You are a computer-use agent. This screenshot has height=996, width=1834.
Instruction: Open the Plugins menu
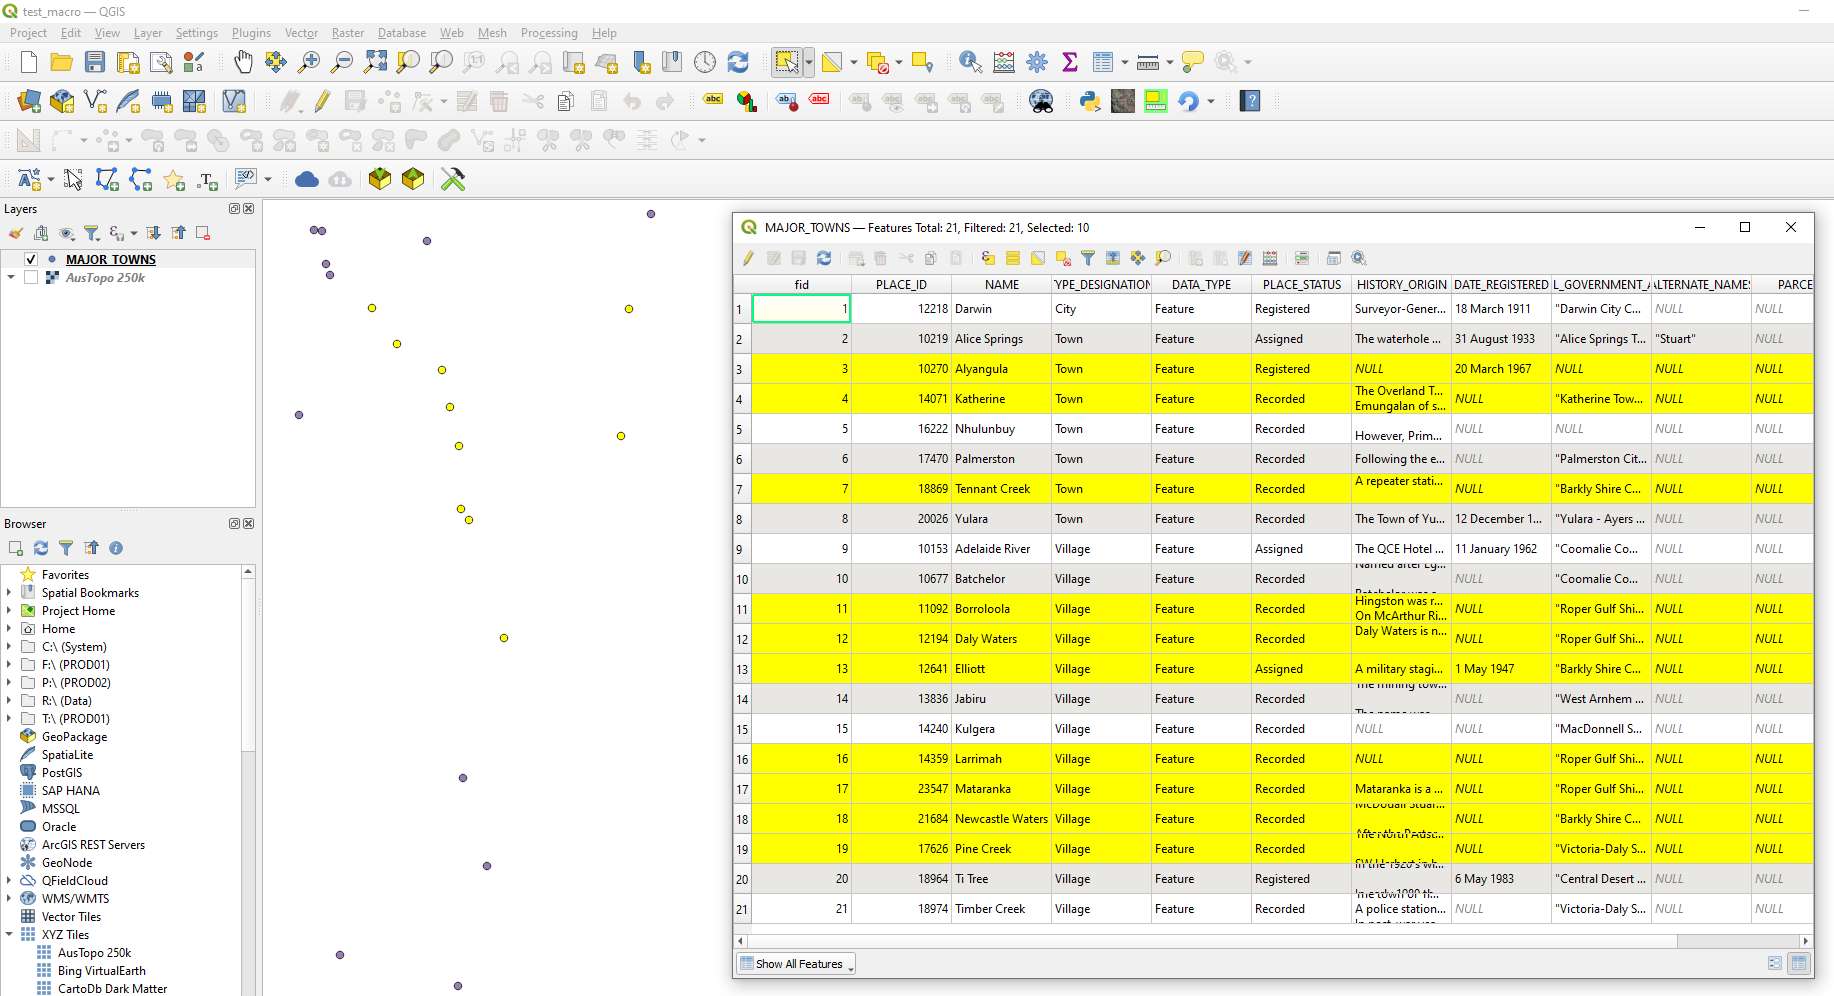coord(251,33)
